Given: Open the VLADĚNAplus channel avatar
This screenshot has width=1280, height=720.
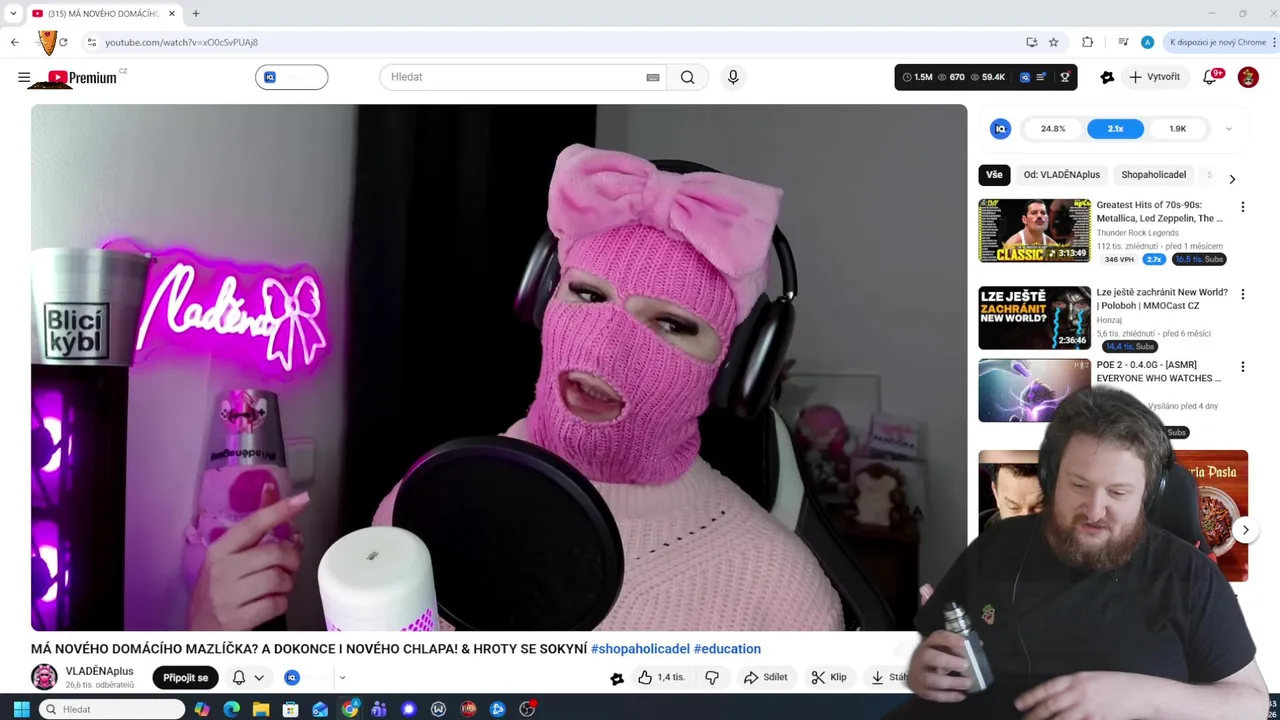Looking at the screenshot, I should click(44, 677).
